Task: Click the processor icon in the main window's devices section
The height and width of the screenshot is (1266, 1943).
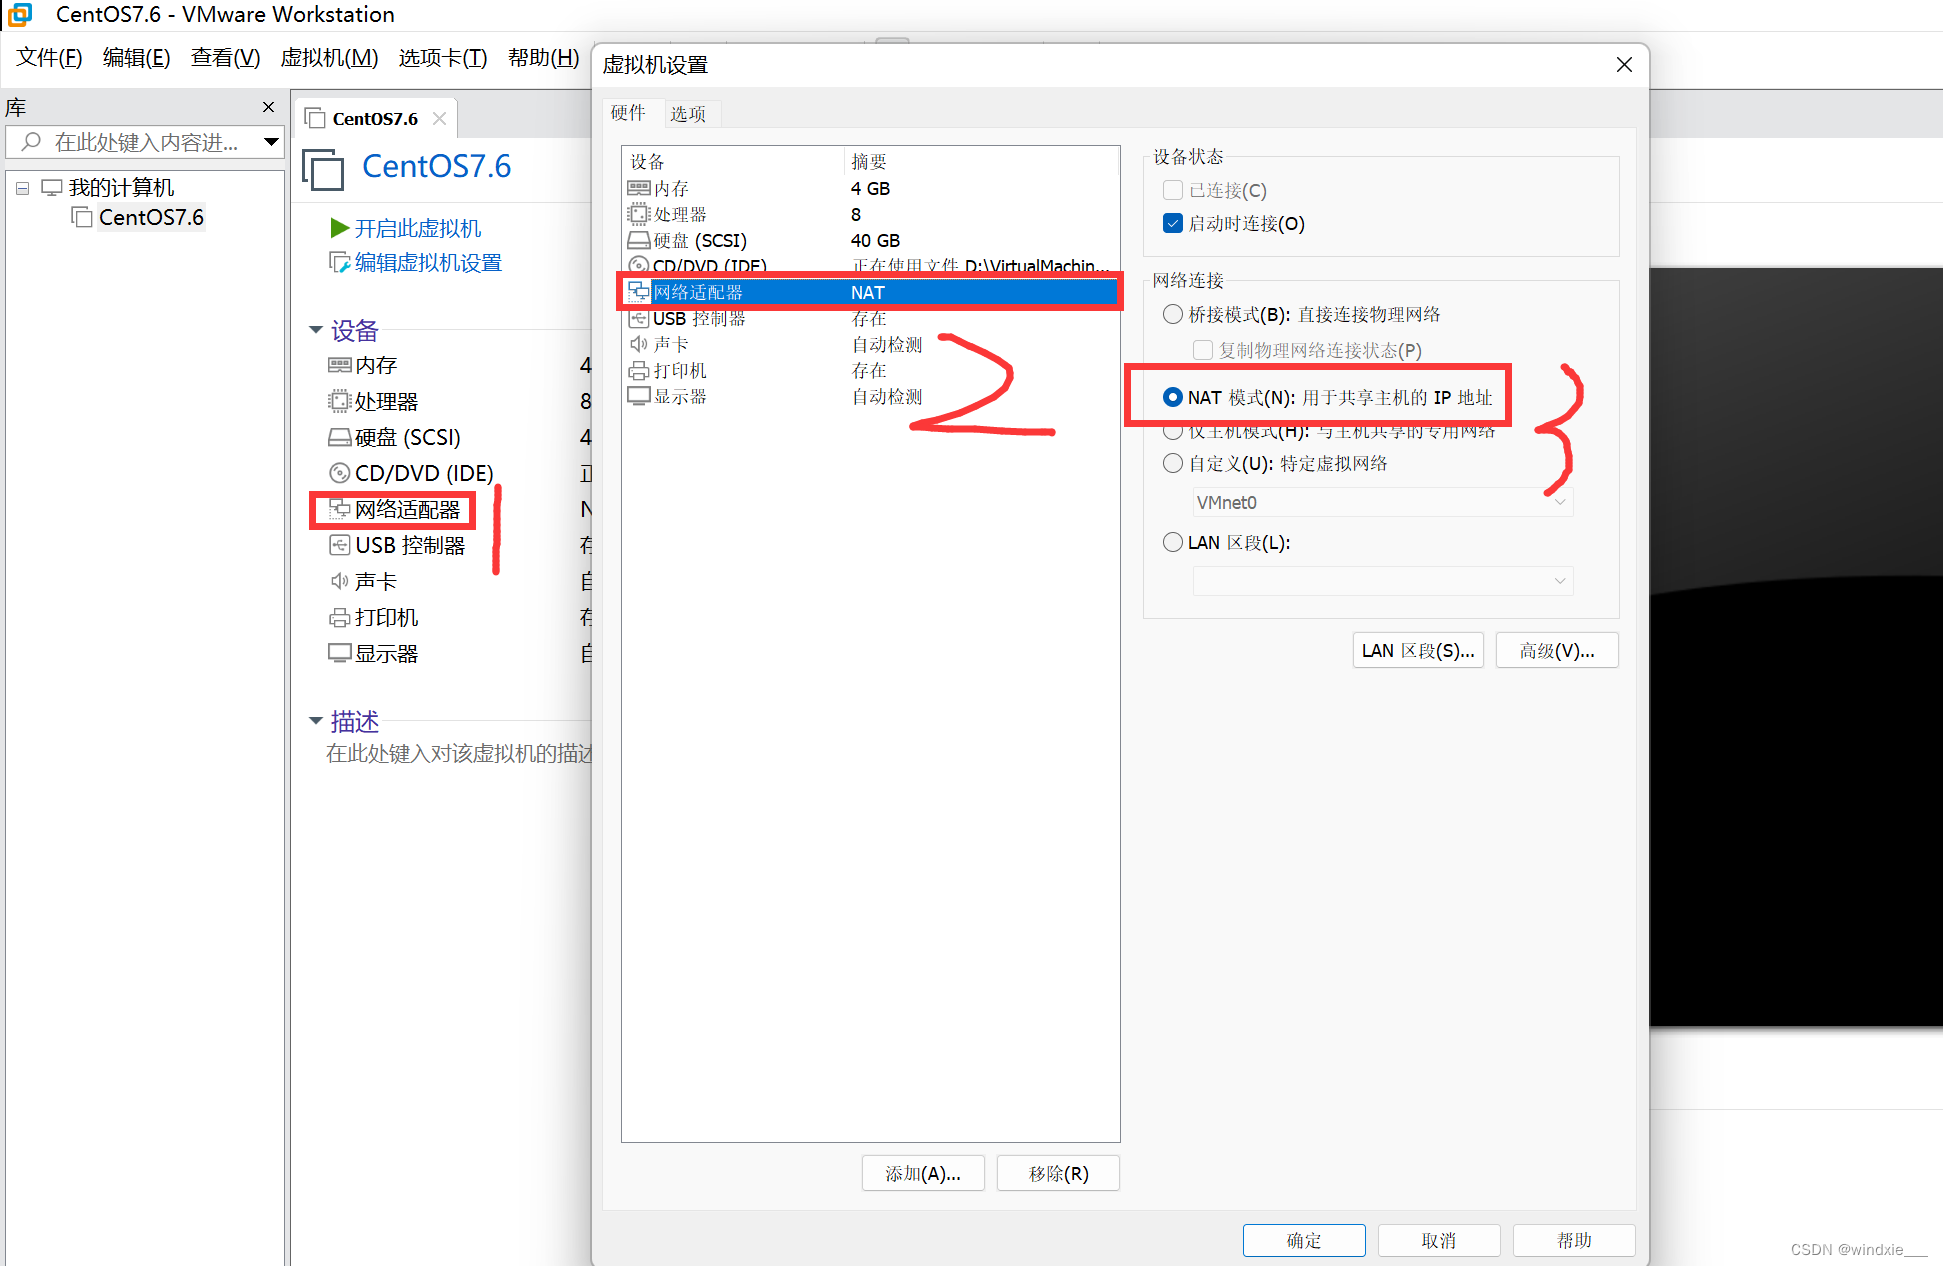Action: (x=340, y=401)
